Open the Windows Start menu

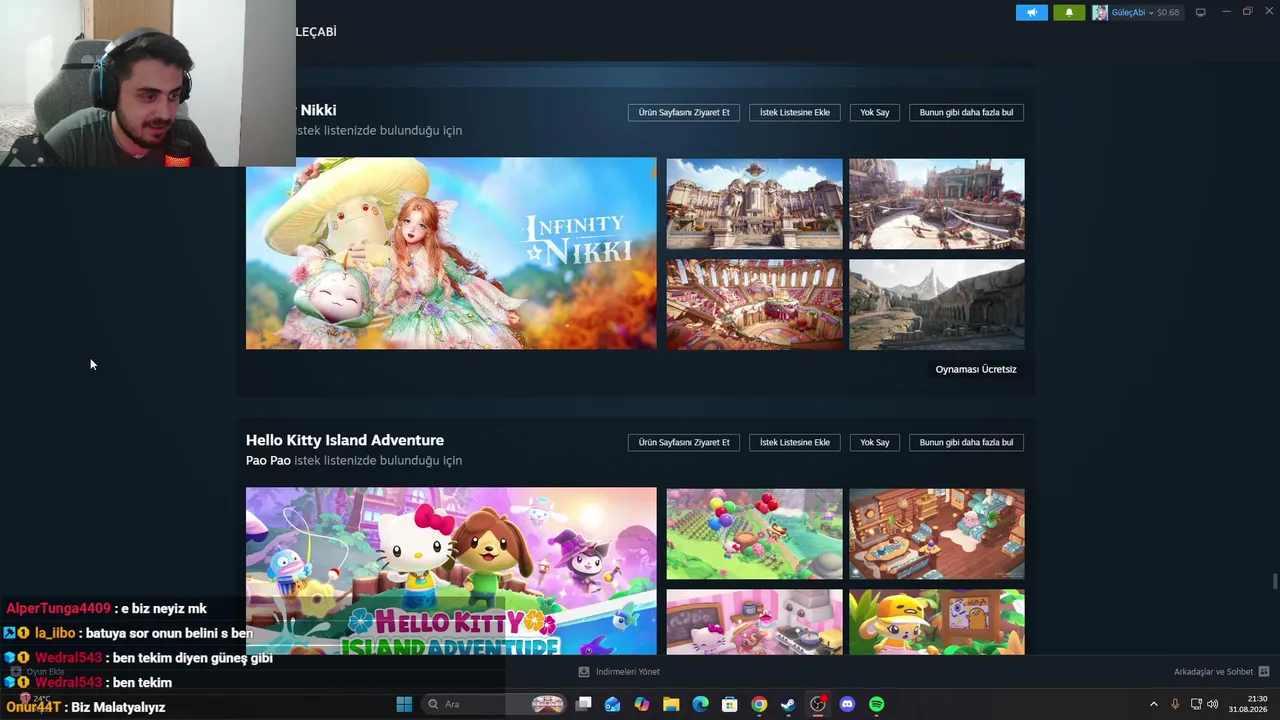[x=404, y=704]
